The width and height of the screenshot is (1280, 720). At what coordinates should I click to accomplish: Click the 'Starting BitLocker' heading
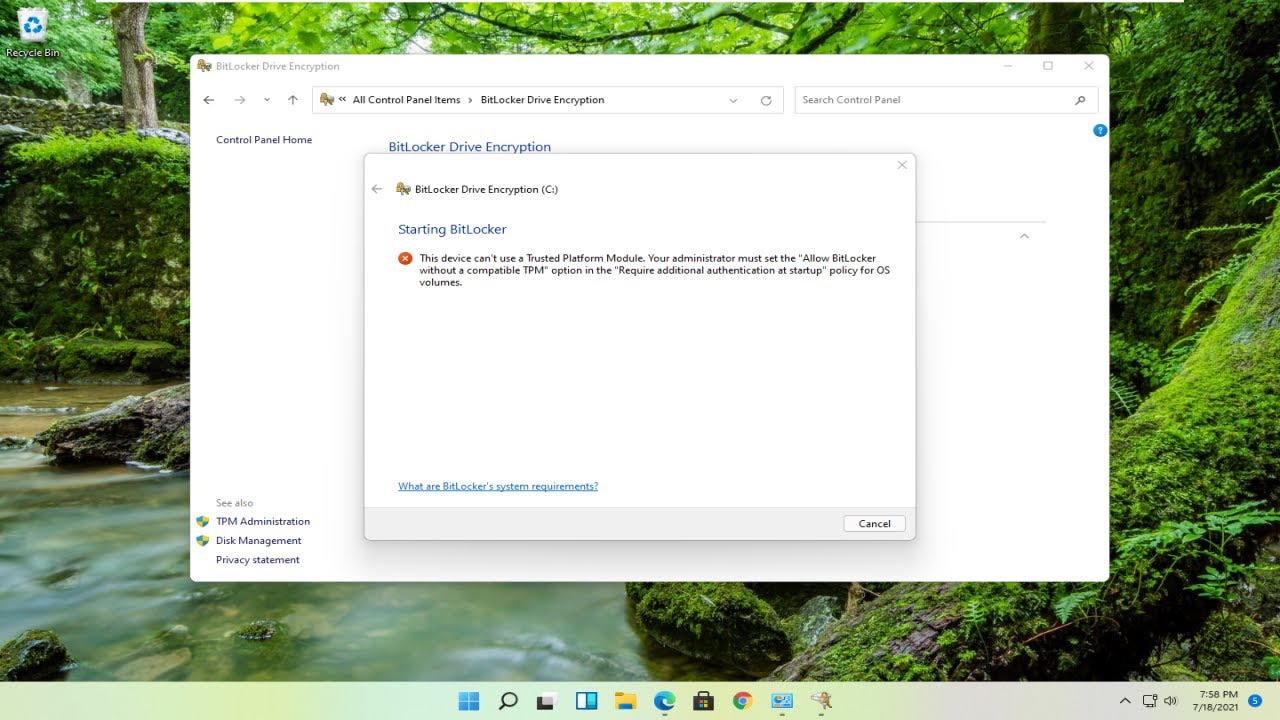point(452,229)
